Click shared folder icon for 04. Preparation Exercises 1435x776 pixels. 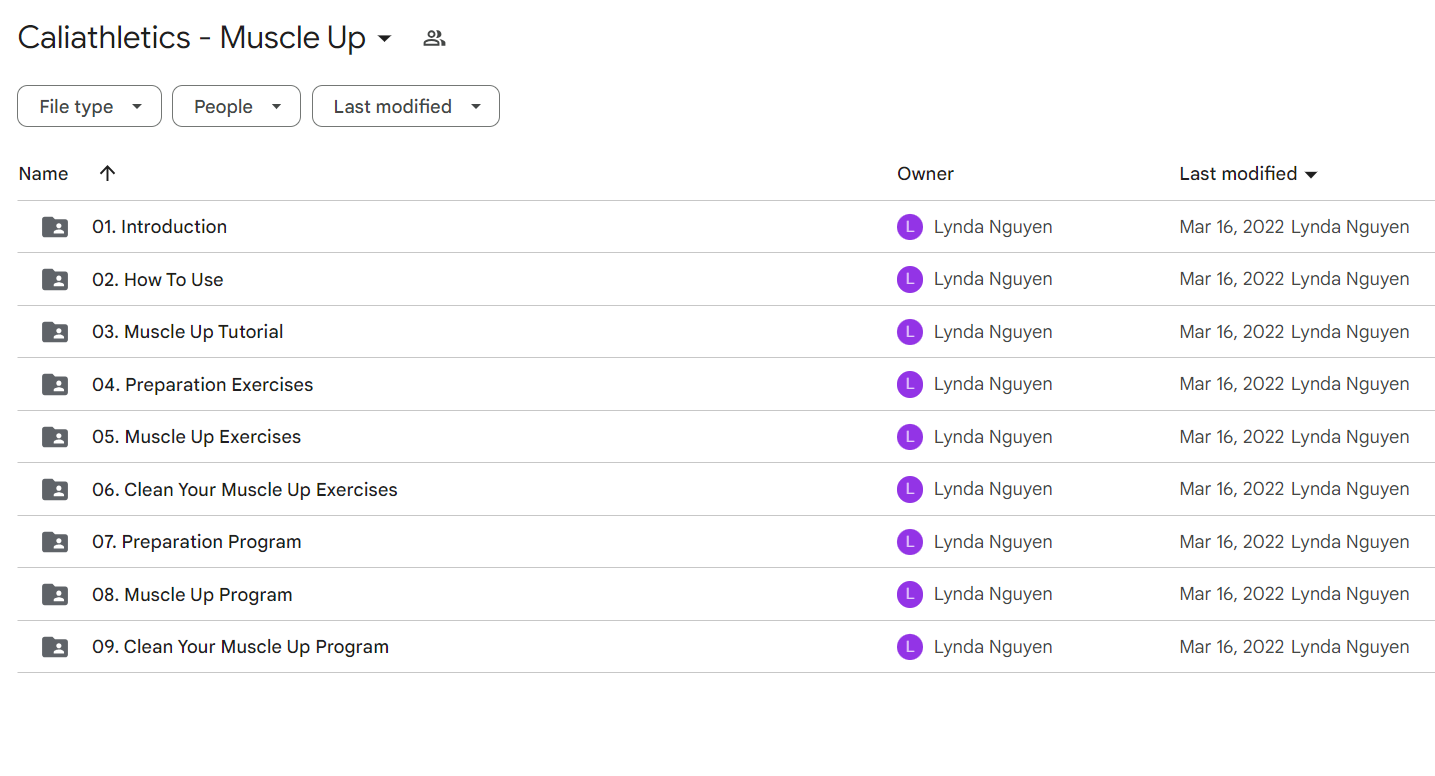(55, 384)
